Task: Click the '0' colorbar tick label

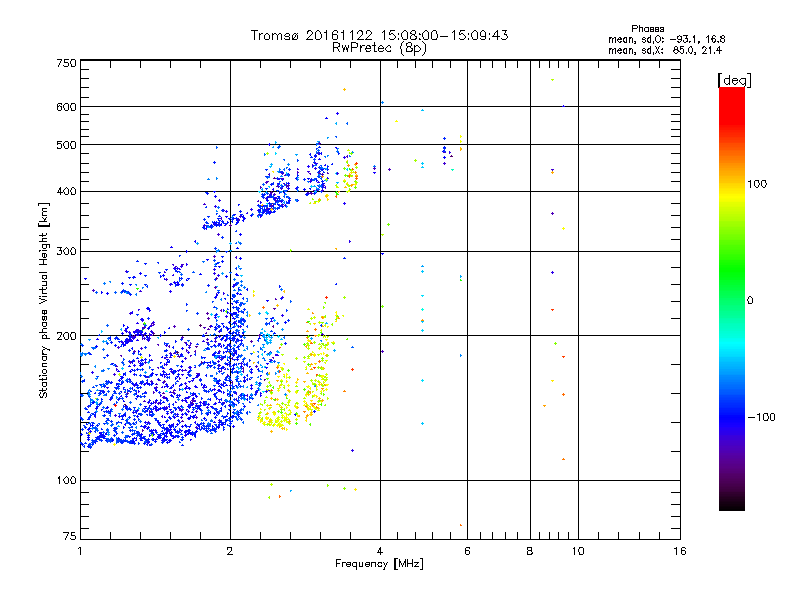Action: [750, 301]
